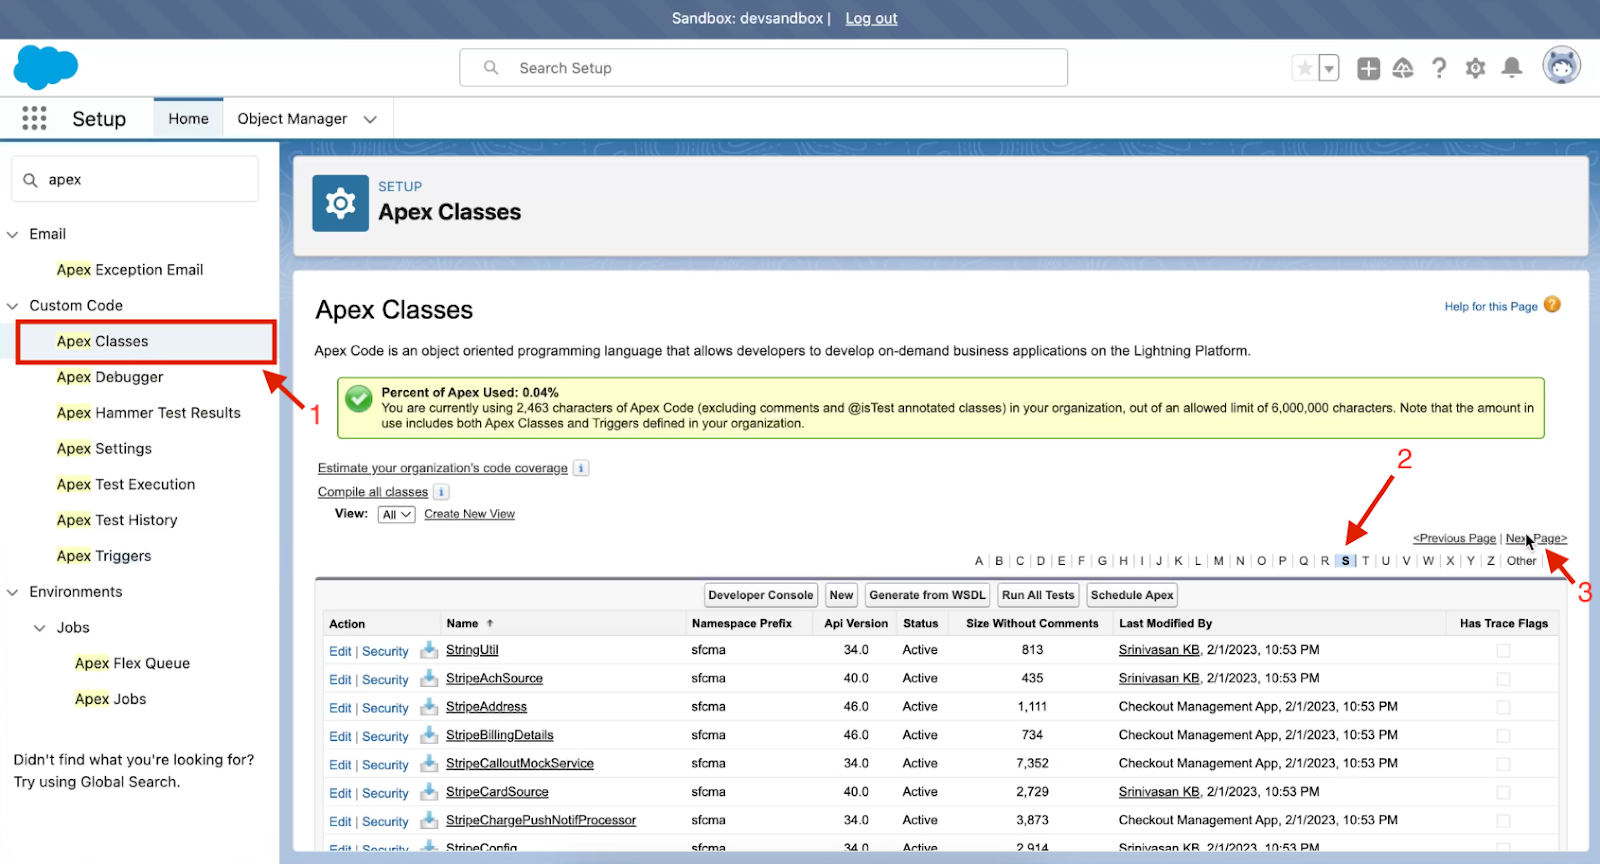Toggle the trace flag checkbox for StringUtil
This screenshot has height=864, width=1600.
point(1503,651)
